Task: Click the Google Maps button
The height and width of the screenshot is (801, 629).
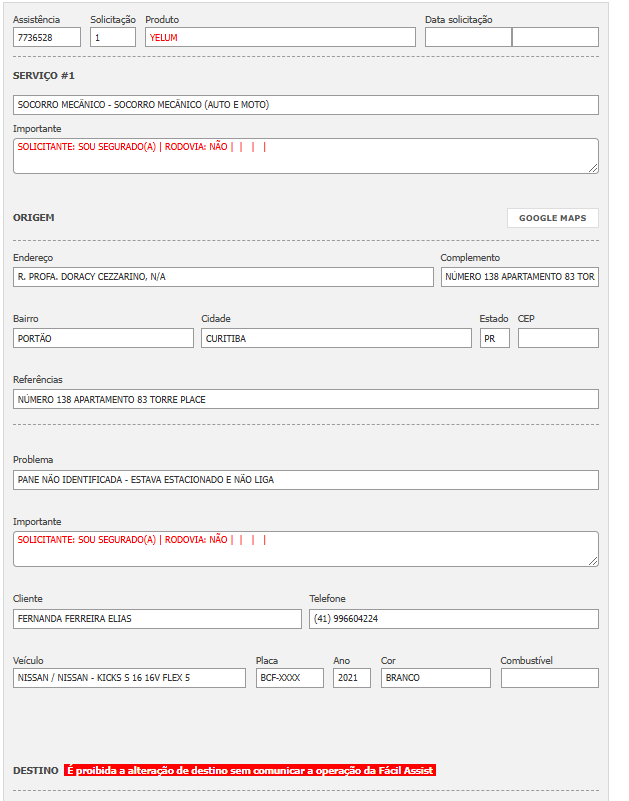Action: pos(552,218)
